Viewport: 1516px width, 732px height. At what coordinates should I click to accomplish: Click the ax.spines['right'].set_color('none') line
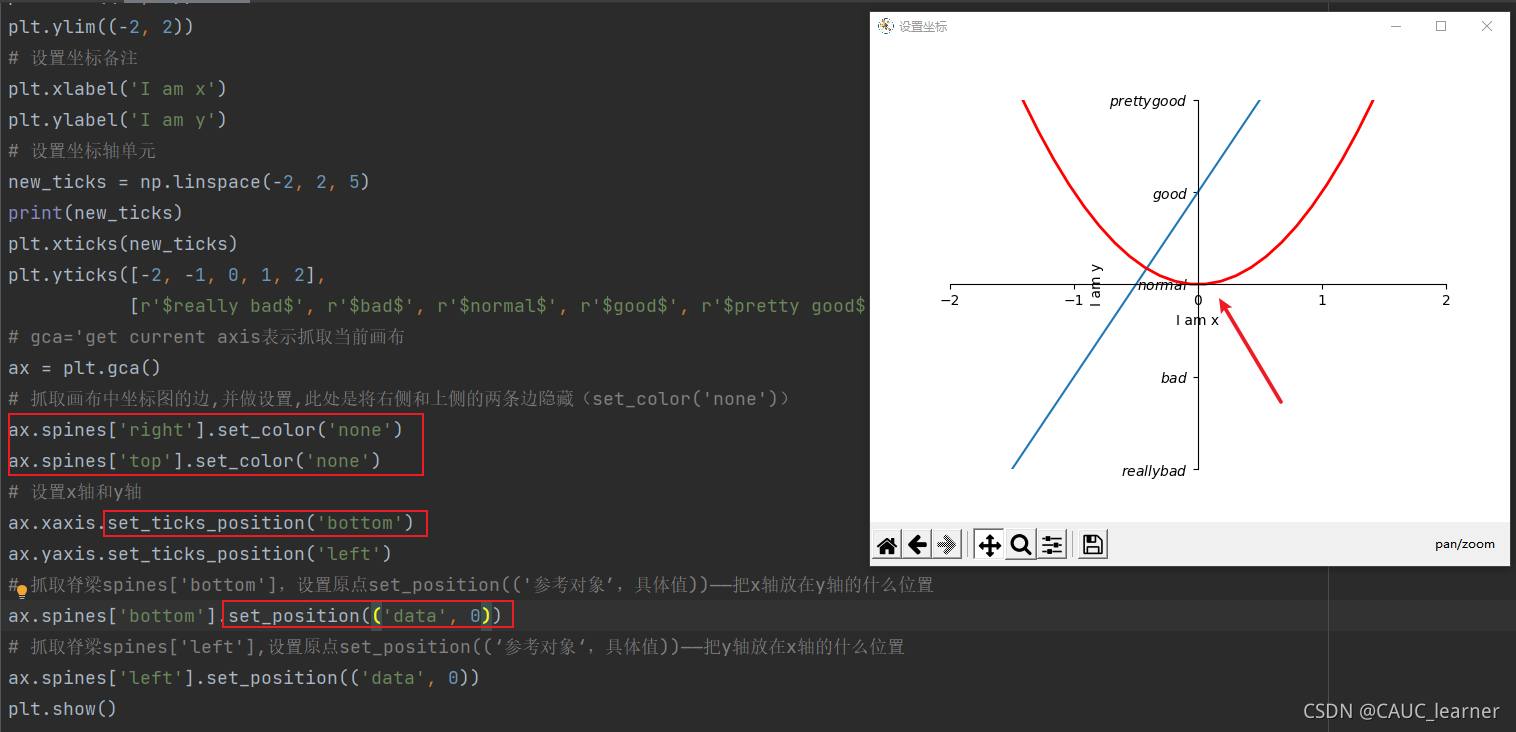[205, 430]
